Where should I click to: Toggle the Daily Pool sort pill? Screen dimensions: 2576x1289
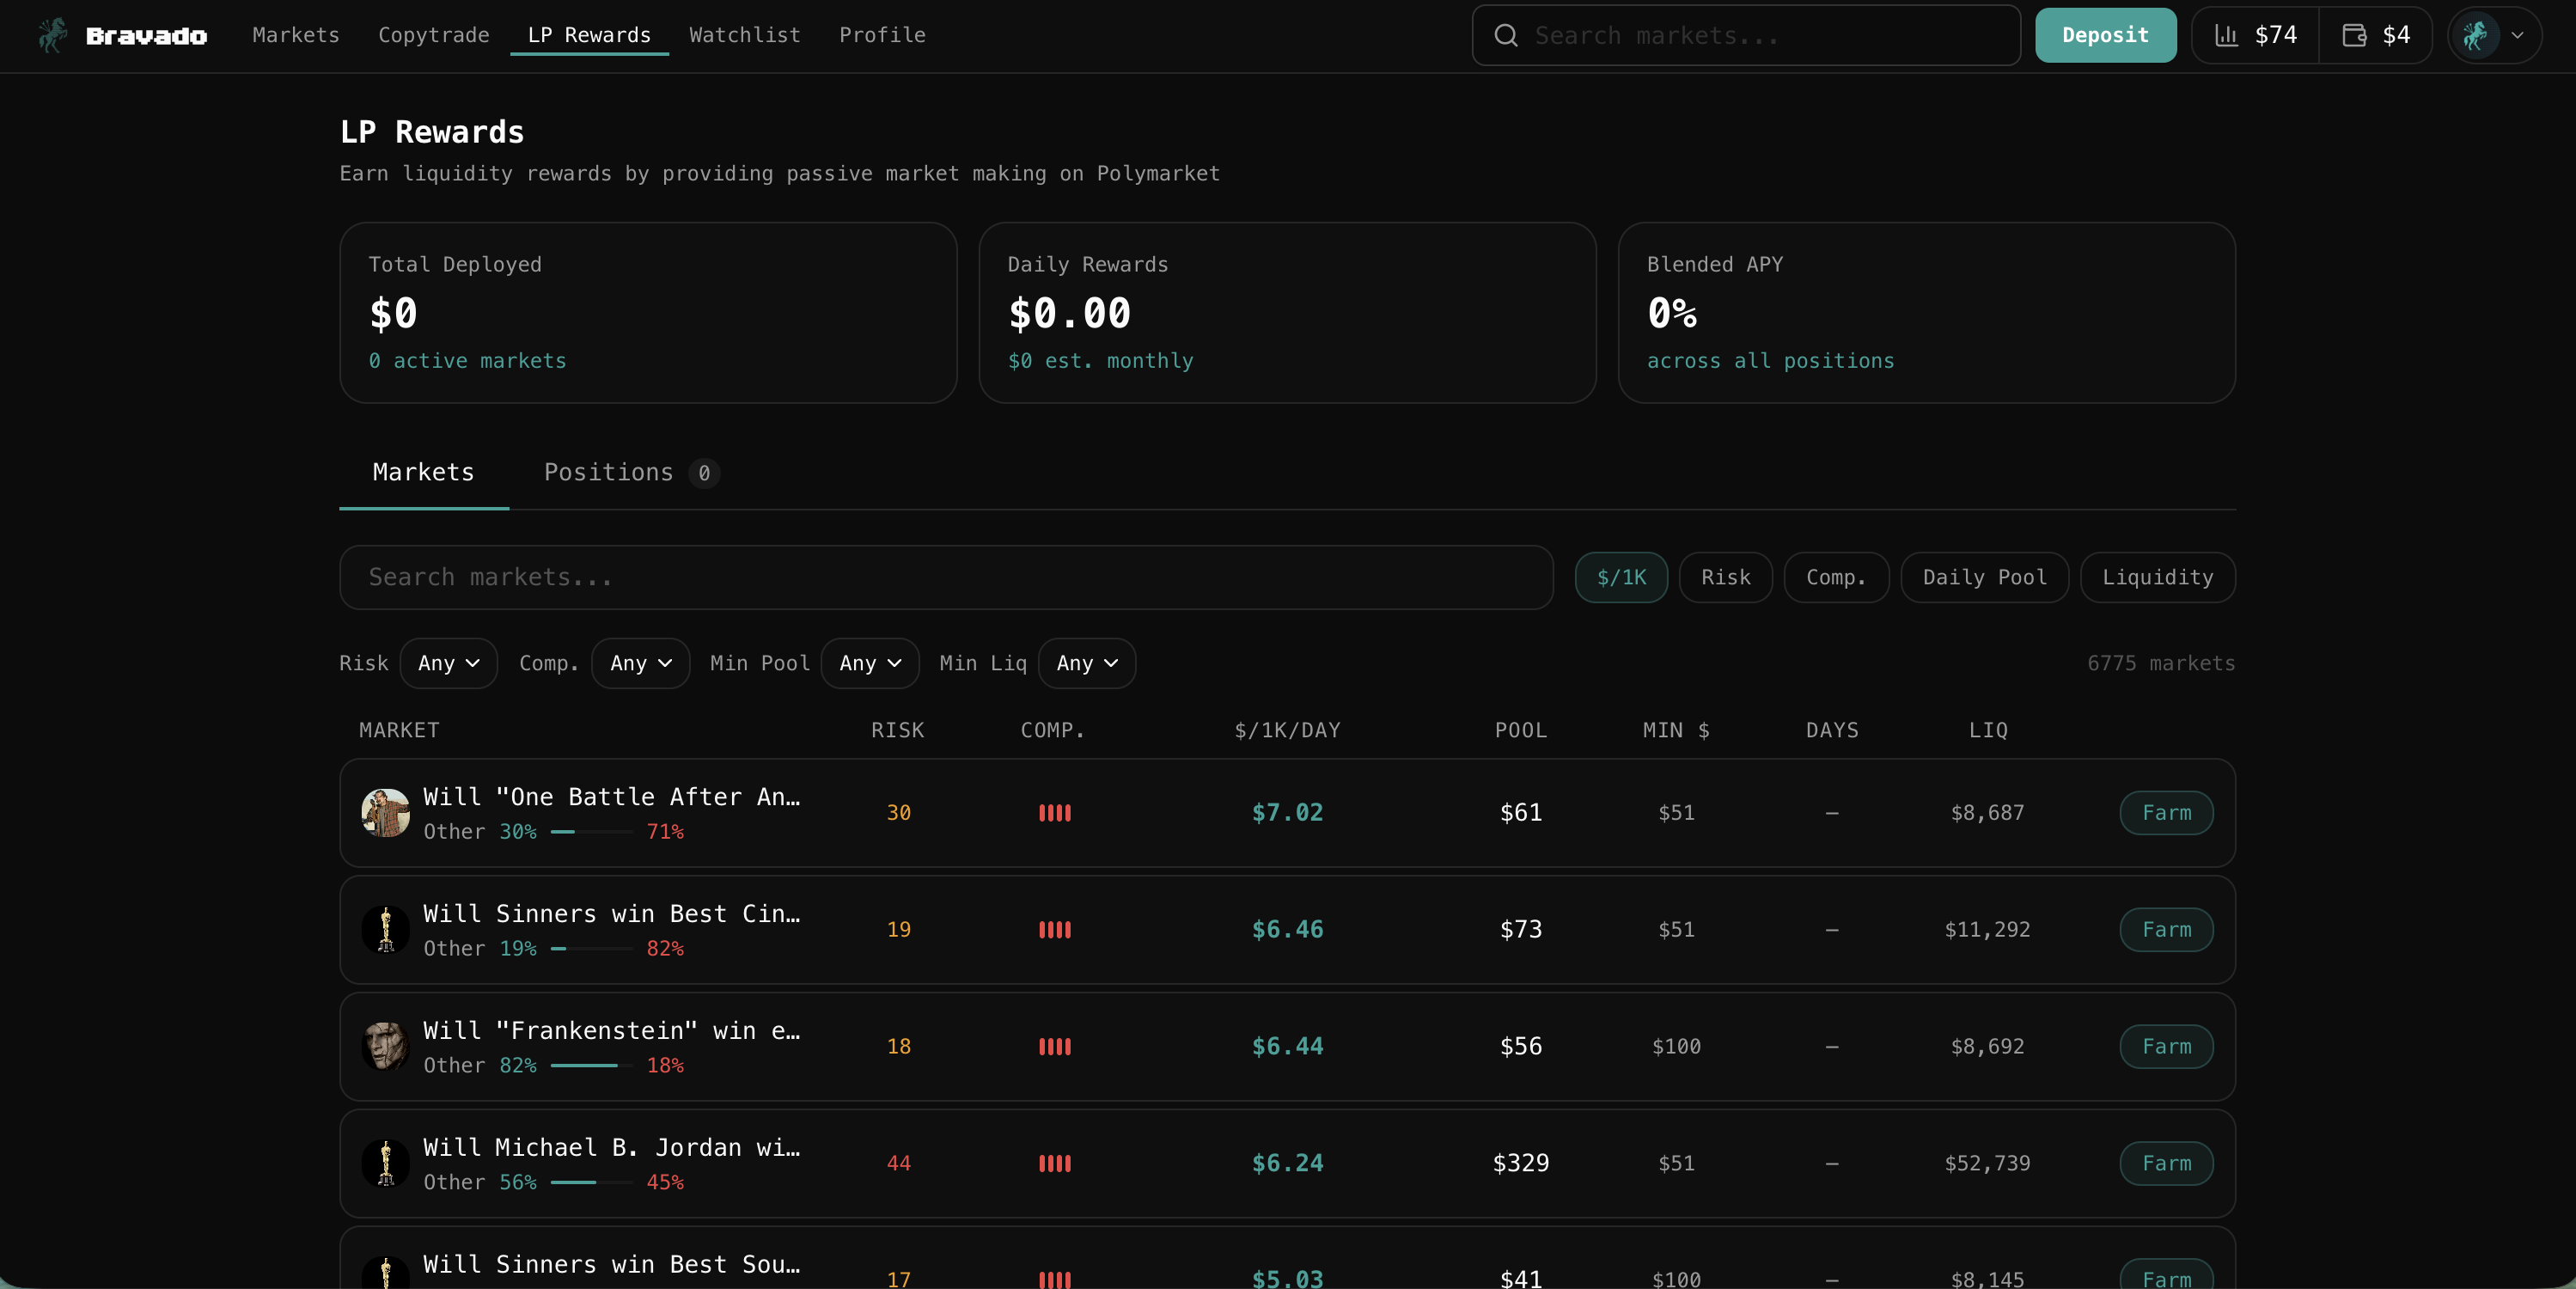coord(1984,577)
